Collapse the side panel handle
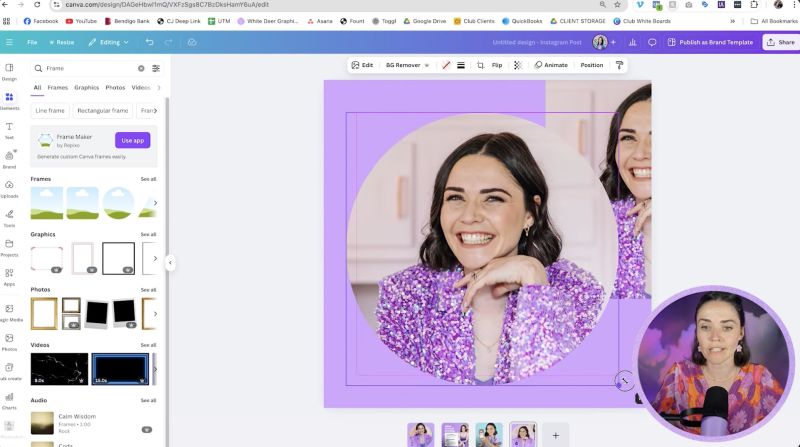The height and width of the screenshot is (447, 800). click(x=170, y=263)
